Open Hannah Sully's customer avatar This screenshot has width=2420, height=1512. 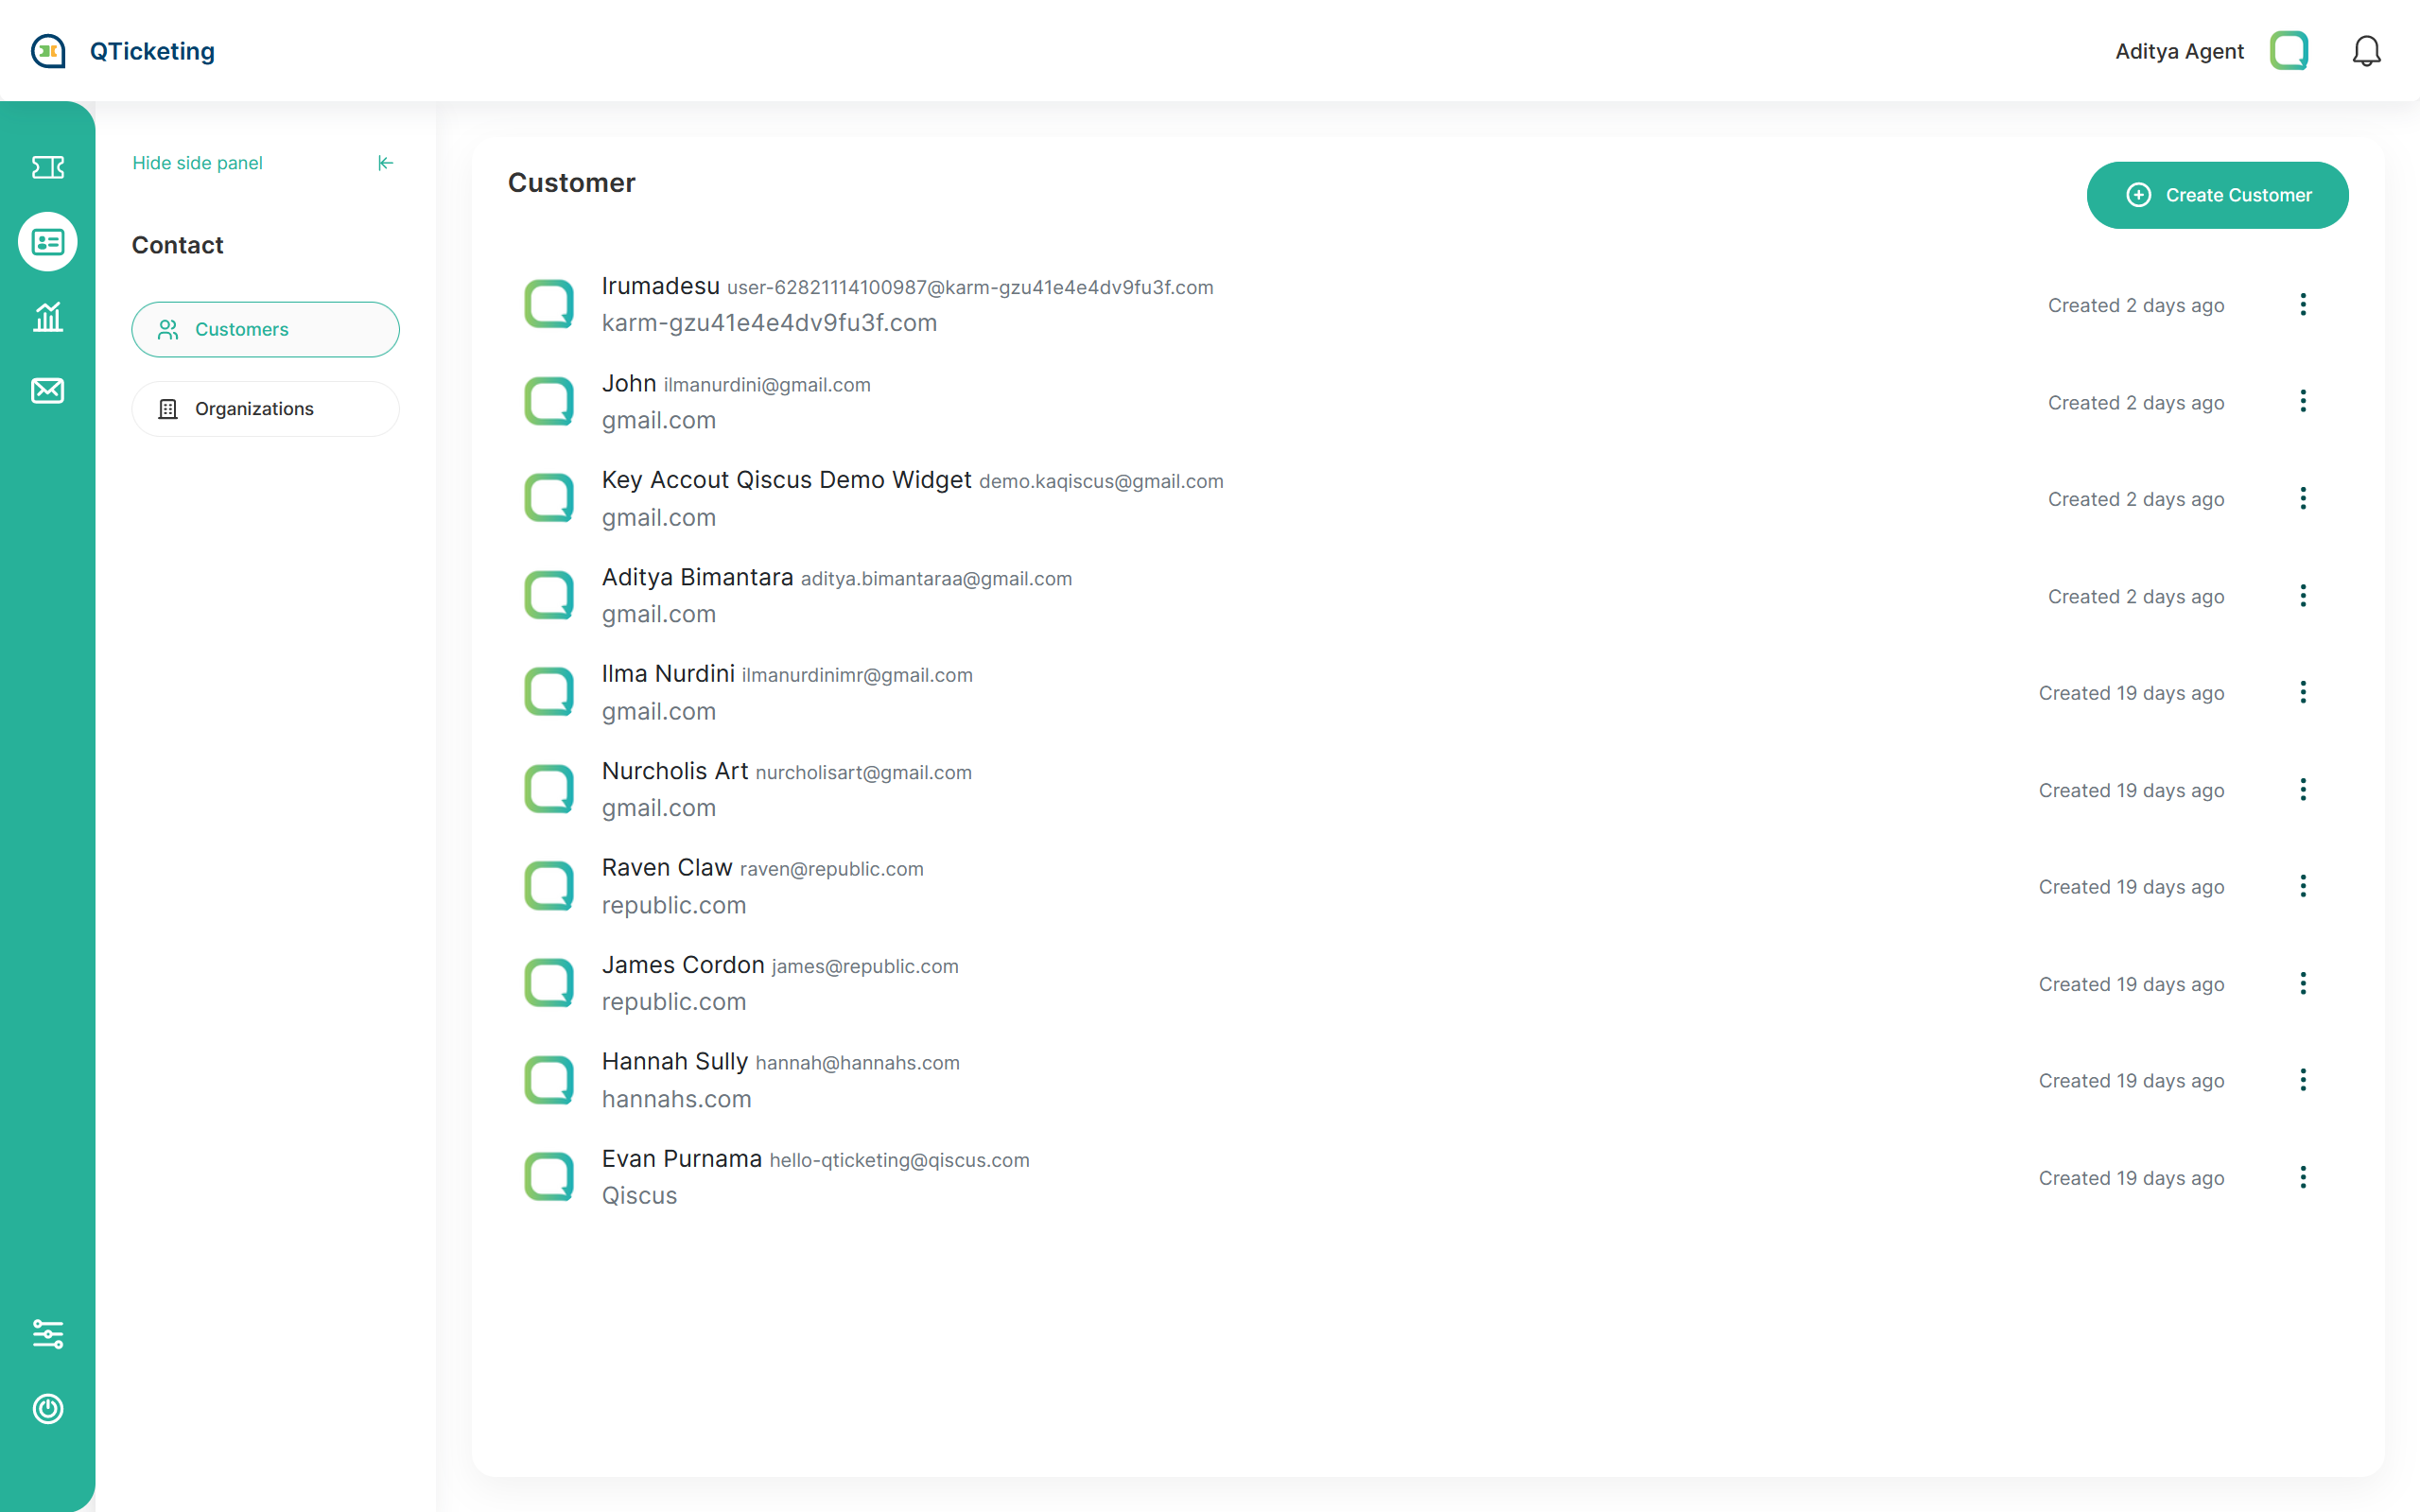tap(549, 1080)
